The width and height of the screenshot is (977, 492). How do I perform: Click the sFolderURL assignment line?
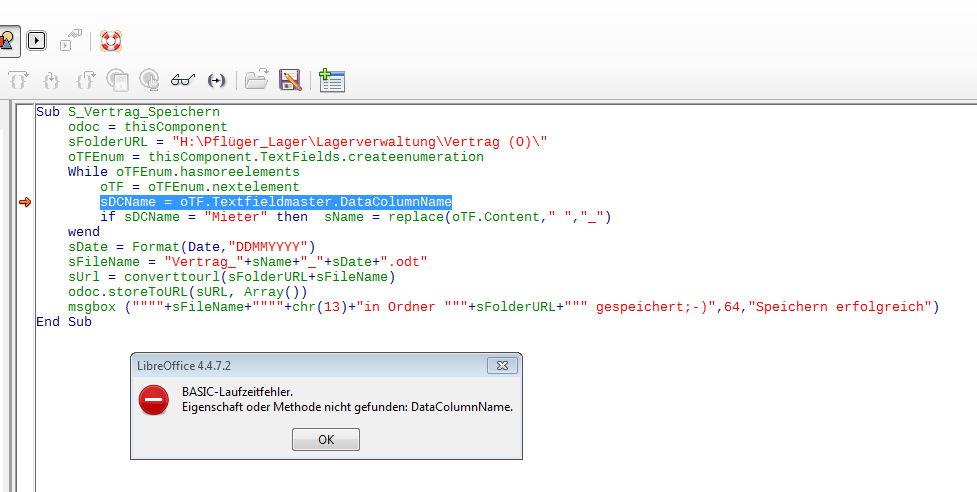click(x=308, y=142)
